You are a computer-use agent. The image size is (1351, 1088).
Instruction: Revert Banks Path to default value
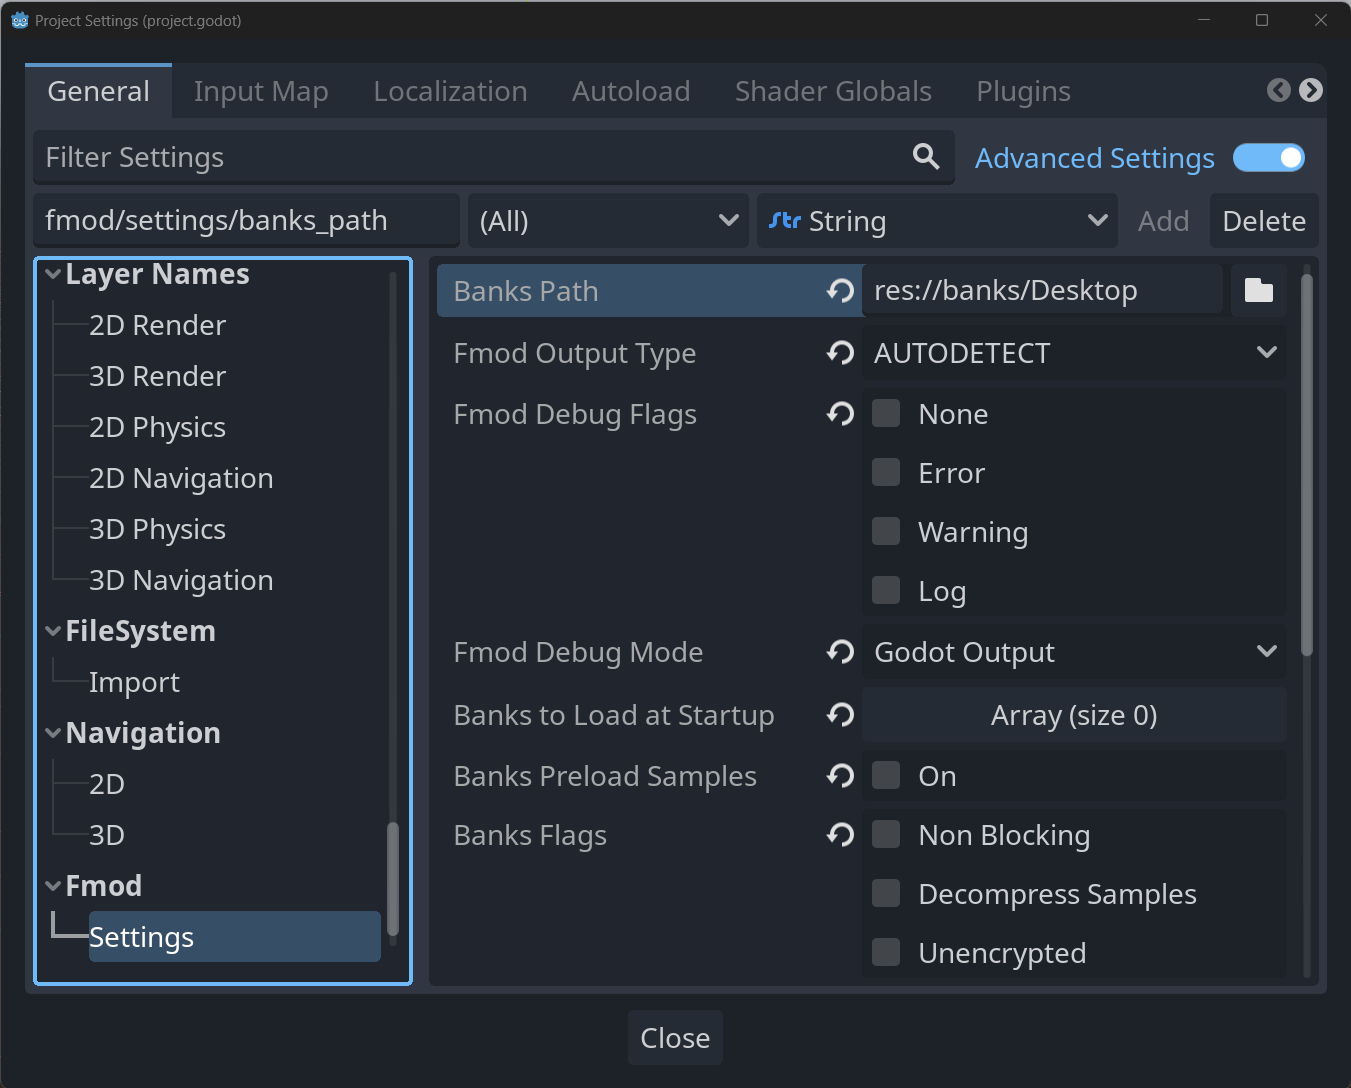[840, 290]
